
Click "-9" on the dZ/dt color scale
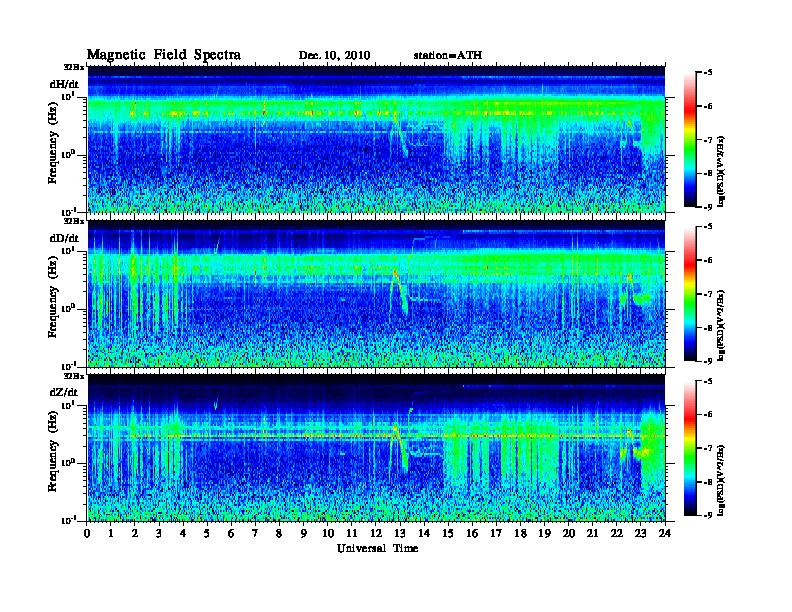(707, 515)
